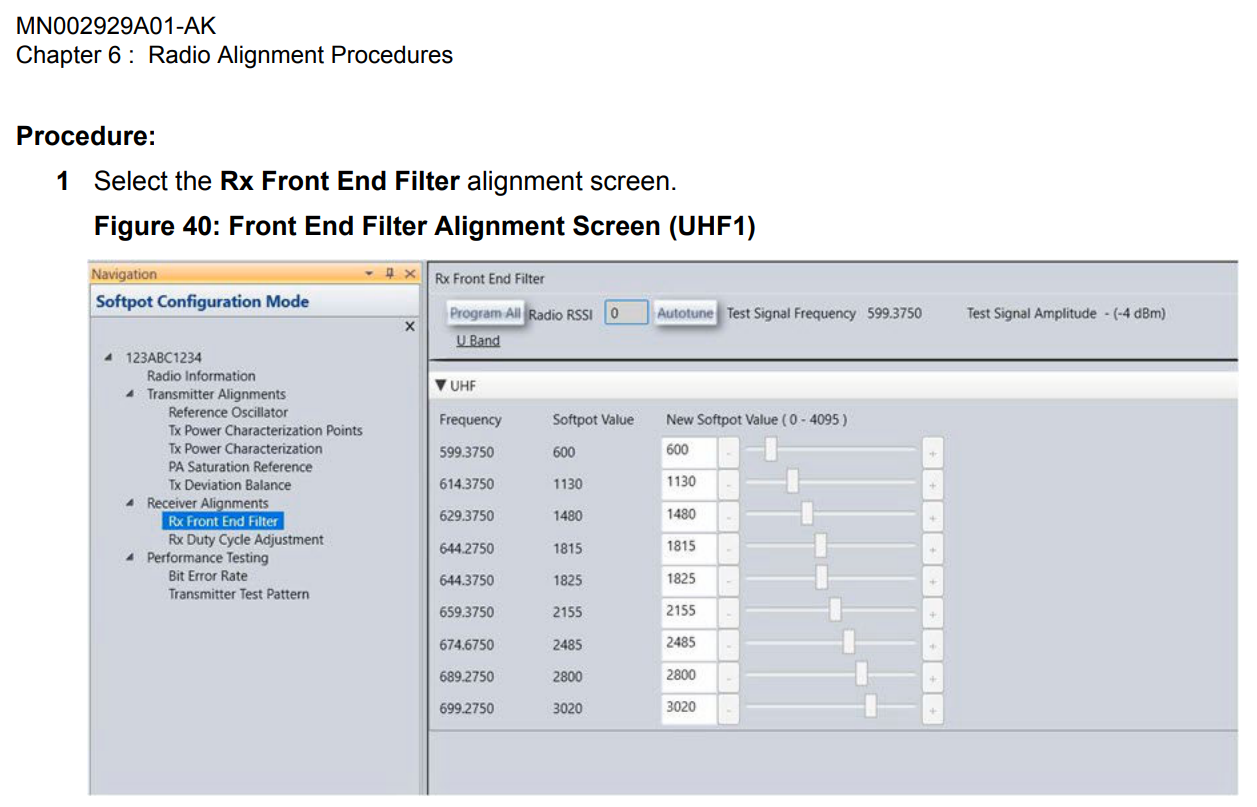The width and height of the screenshot is (1257, 807).
Task: Decrease softpot for 629.3750 with minus
Action: [x=729, y=516]
